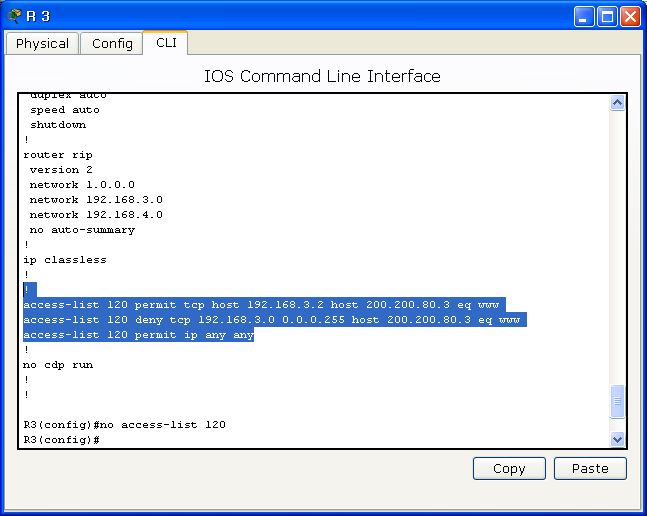Screen dimensions: 647x516
Task: Click the 'network 192.168.3.0' line
Action: click(96, 200)
